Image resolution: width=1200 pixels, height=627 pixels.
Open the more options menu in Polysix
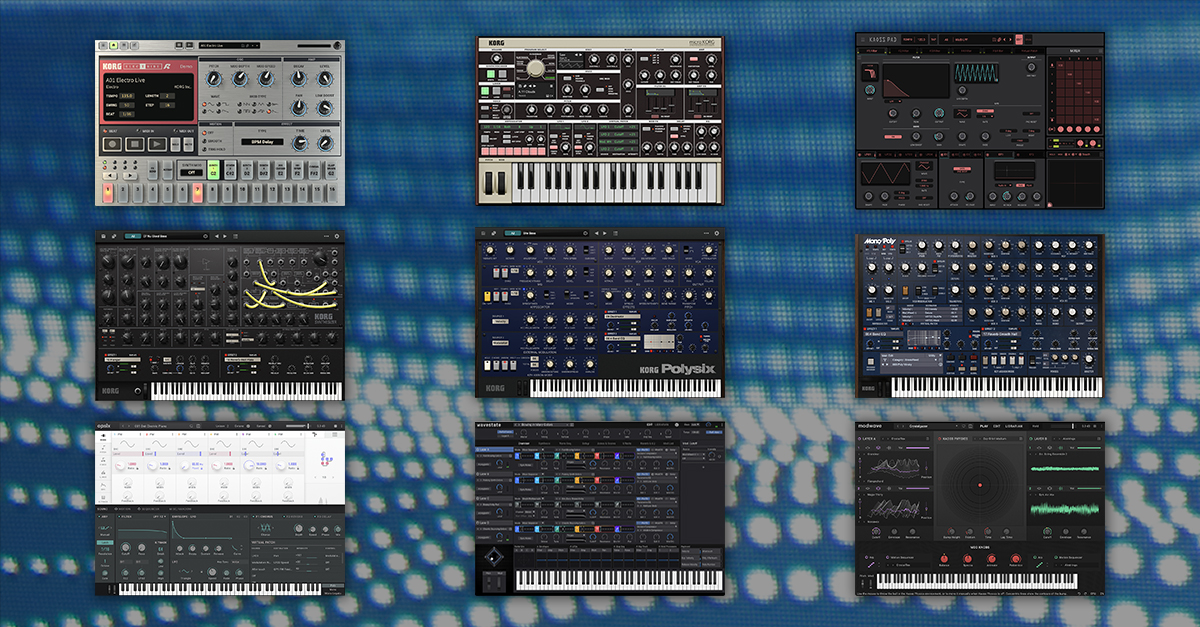pos(706,233)
